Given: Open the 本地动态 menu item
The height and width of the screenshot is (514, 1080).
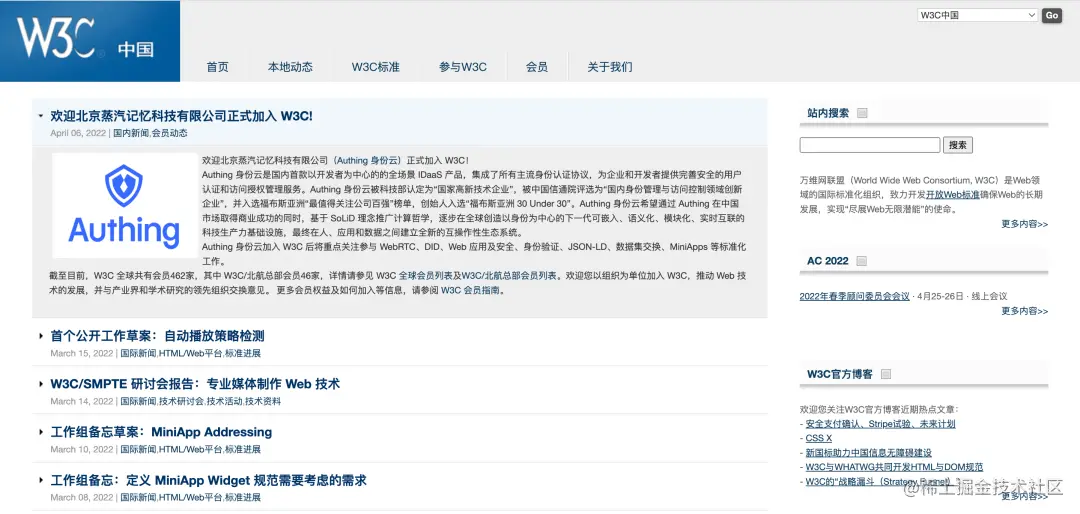Looking at the screenshot, I should point(290,67).
